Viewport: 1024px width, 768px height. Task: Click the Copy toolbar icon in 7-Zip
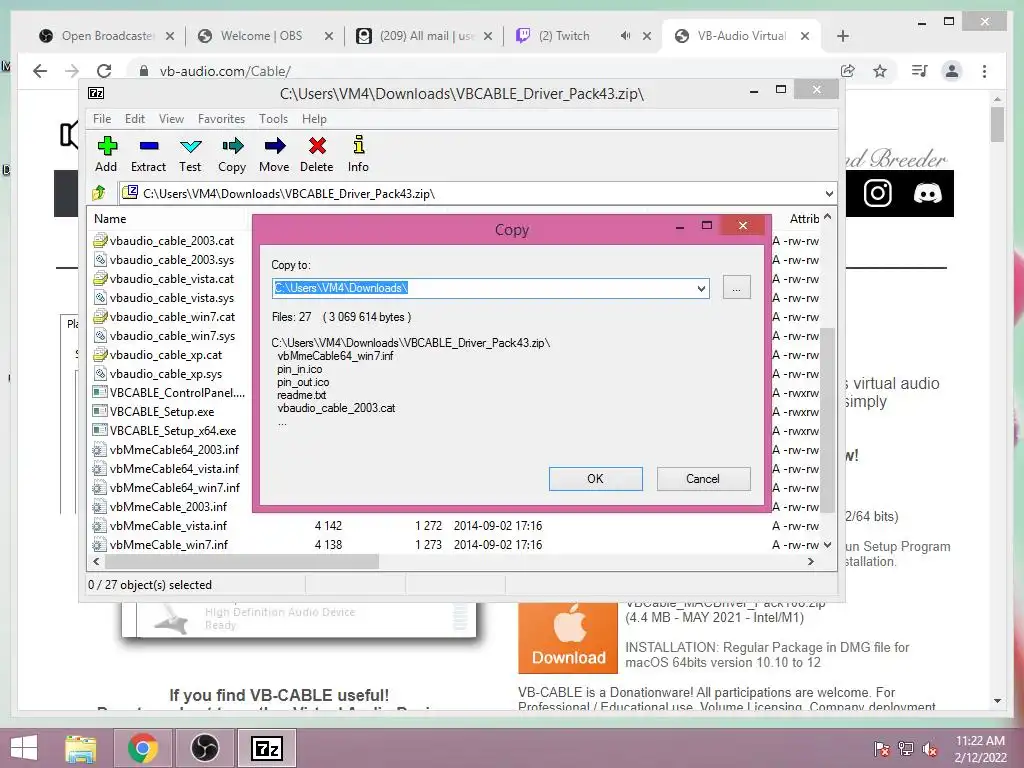coord(232,154)
